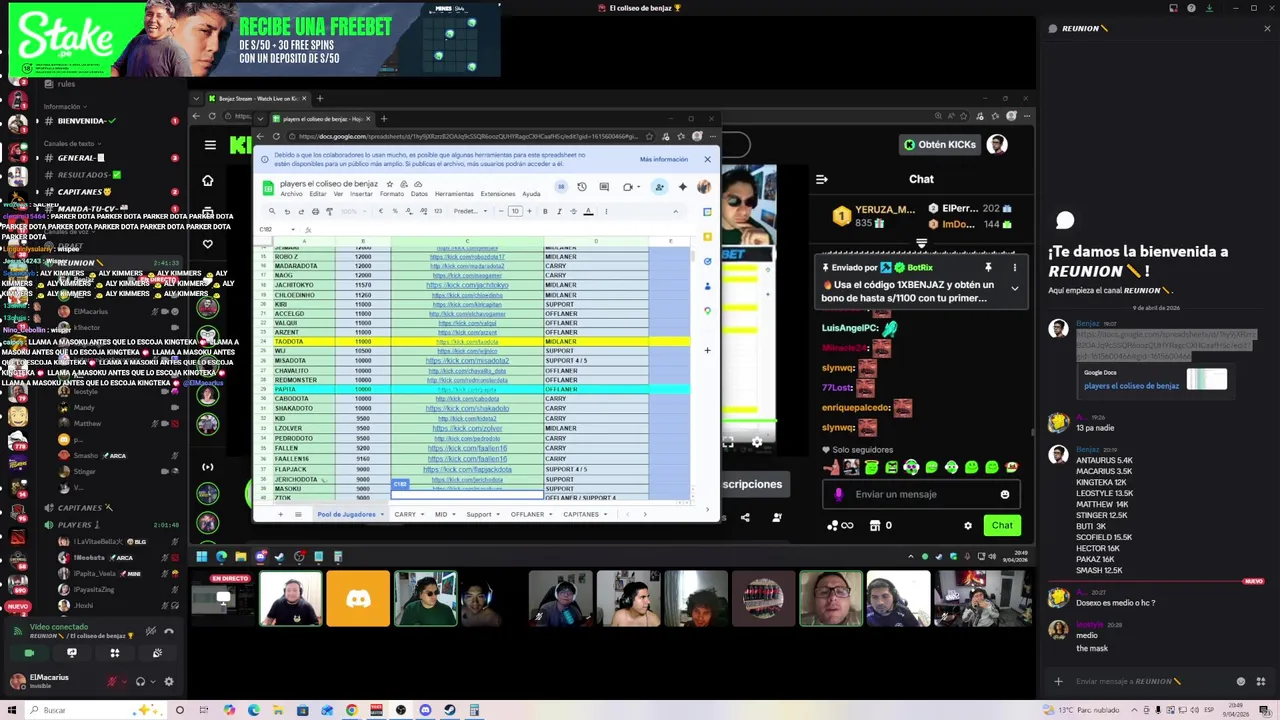Toggle Discord noise suppression icon
1280x720 pixels.
151,631
